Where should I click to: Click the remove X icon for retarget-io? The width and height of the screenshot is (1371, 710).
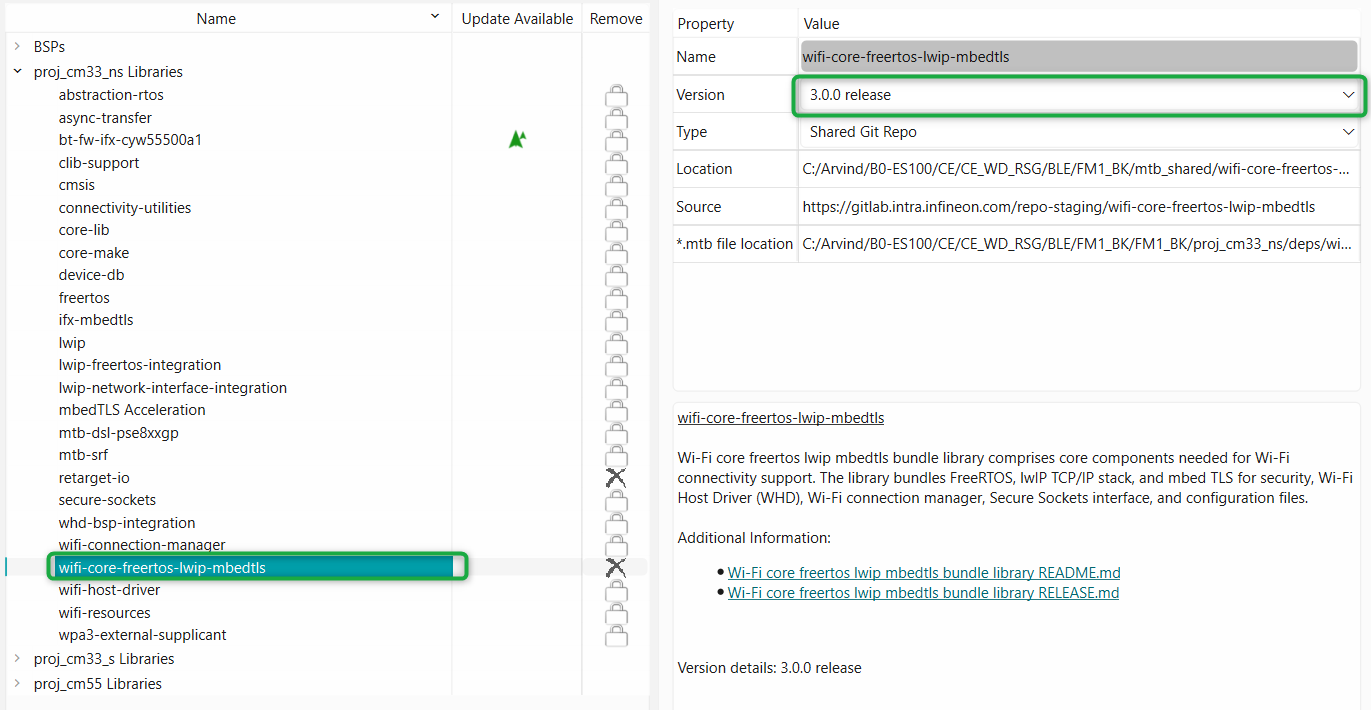(616, 478)
